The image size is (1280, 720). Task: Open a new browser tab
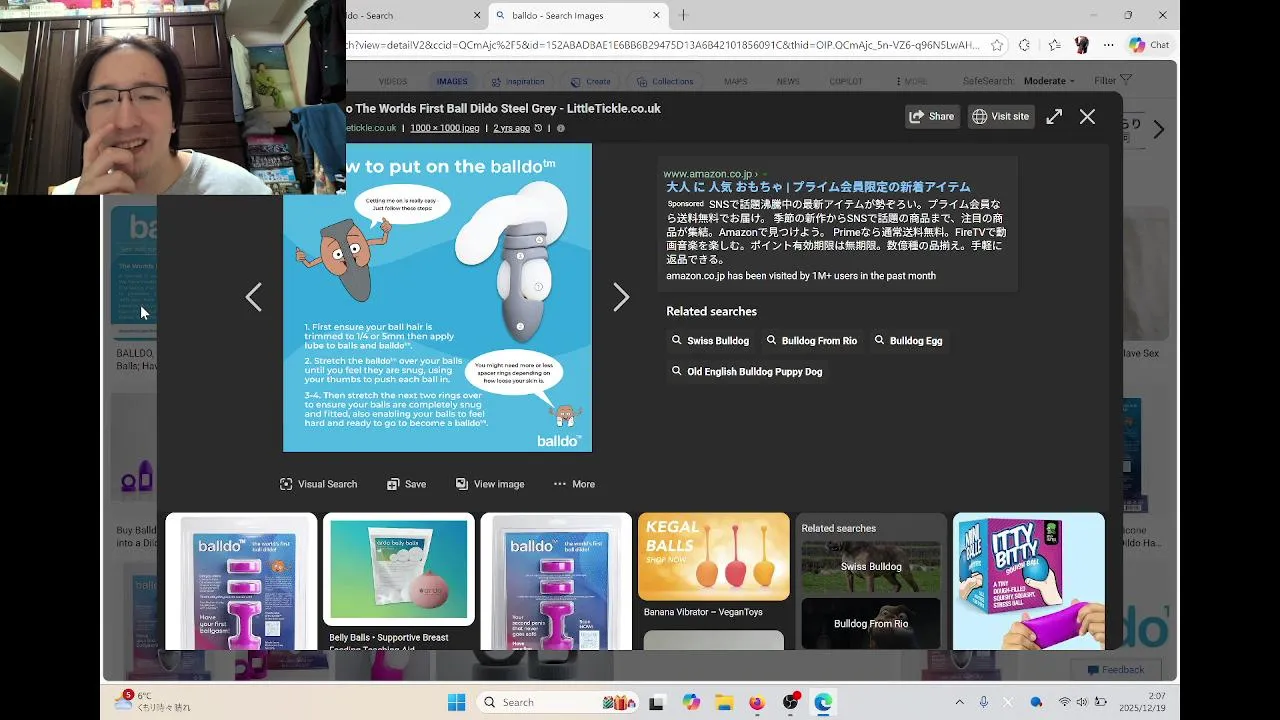pos(684,15)
